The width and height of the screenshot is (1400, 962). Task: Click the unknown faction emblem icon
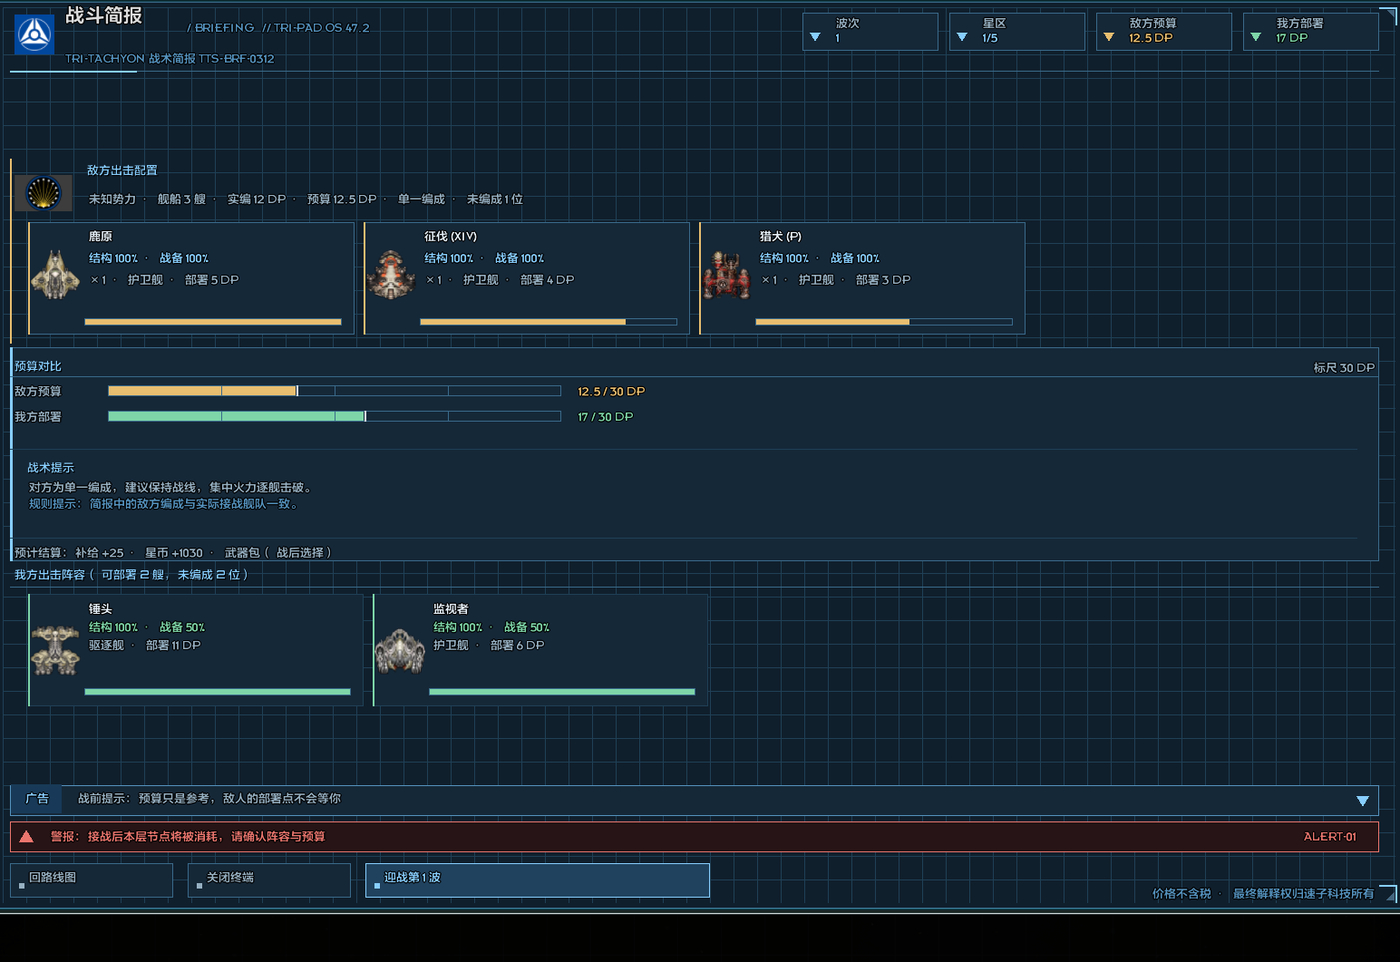point(44,193)
